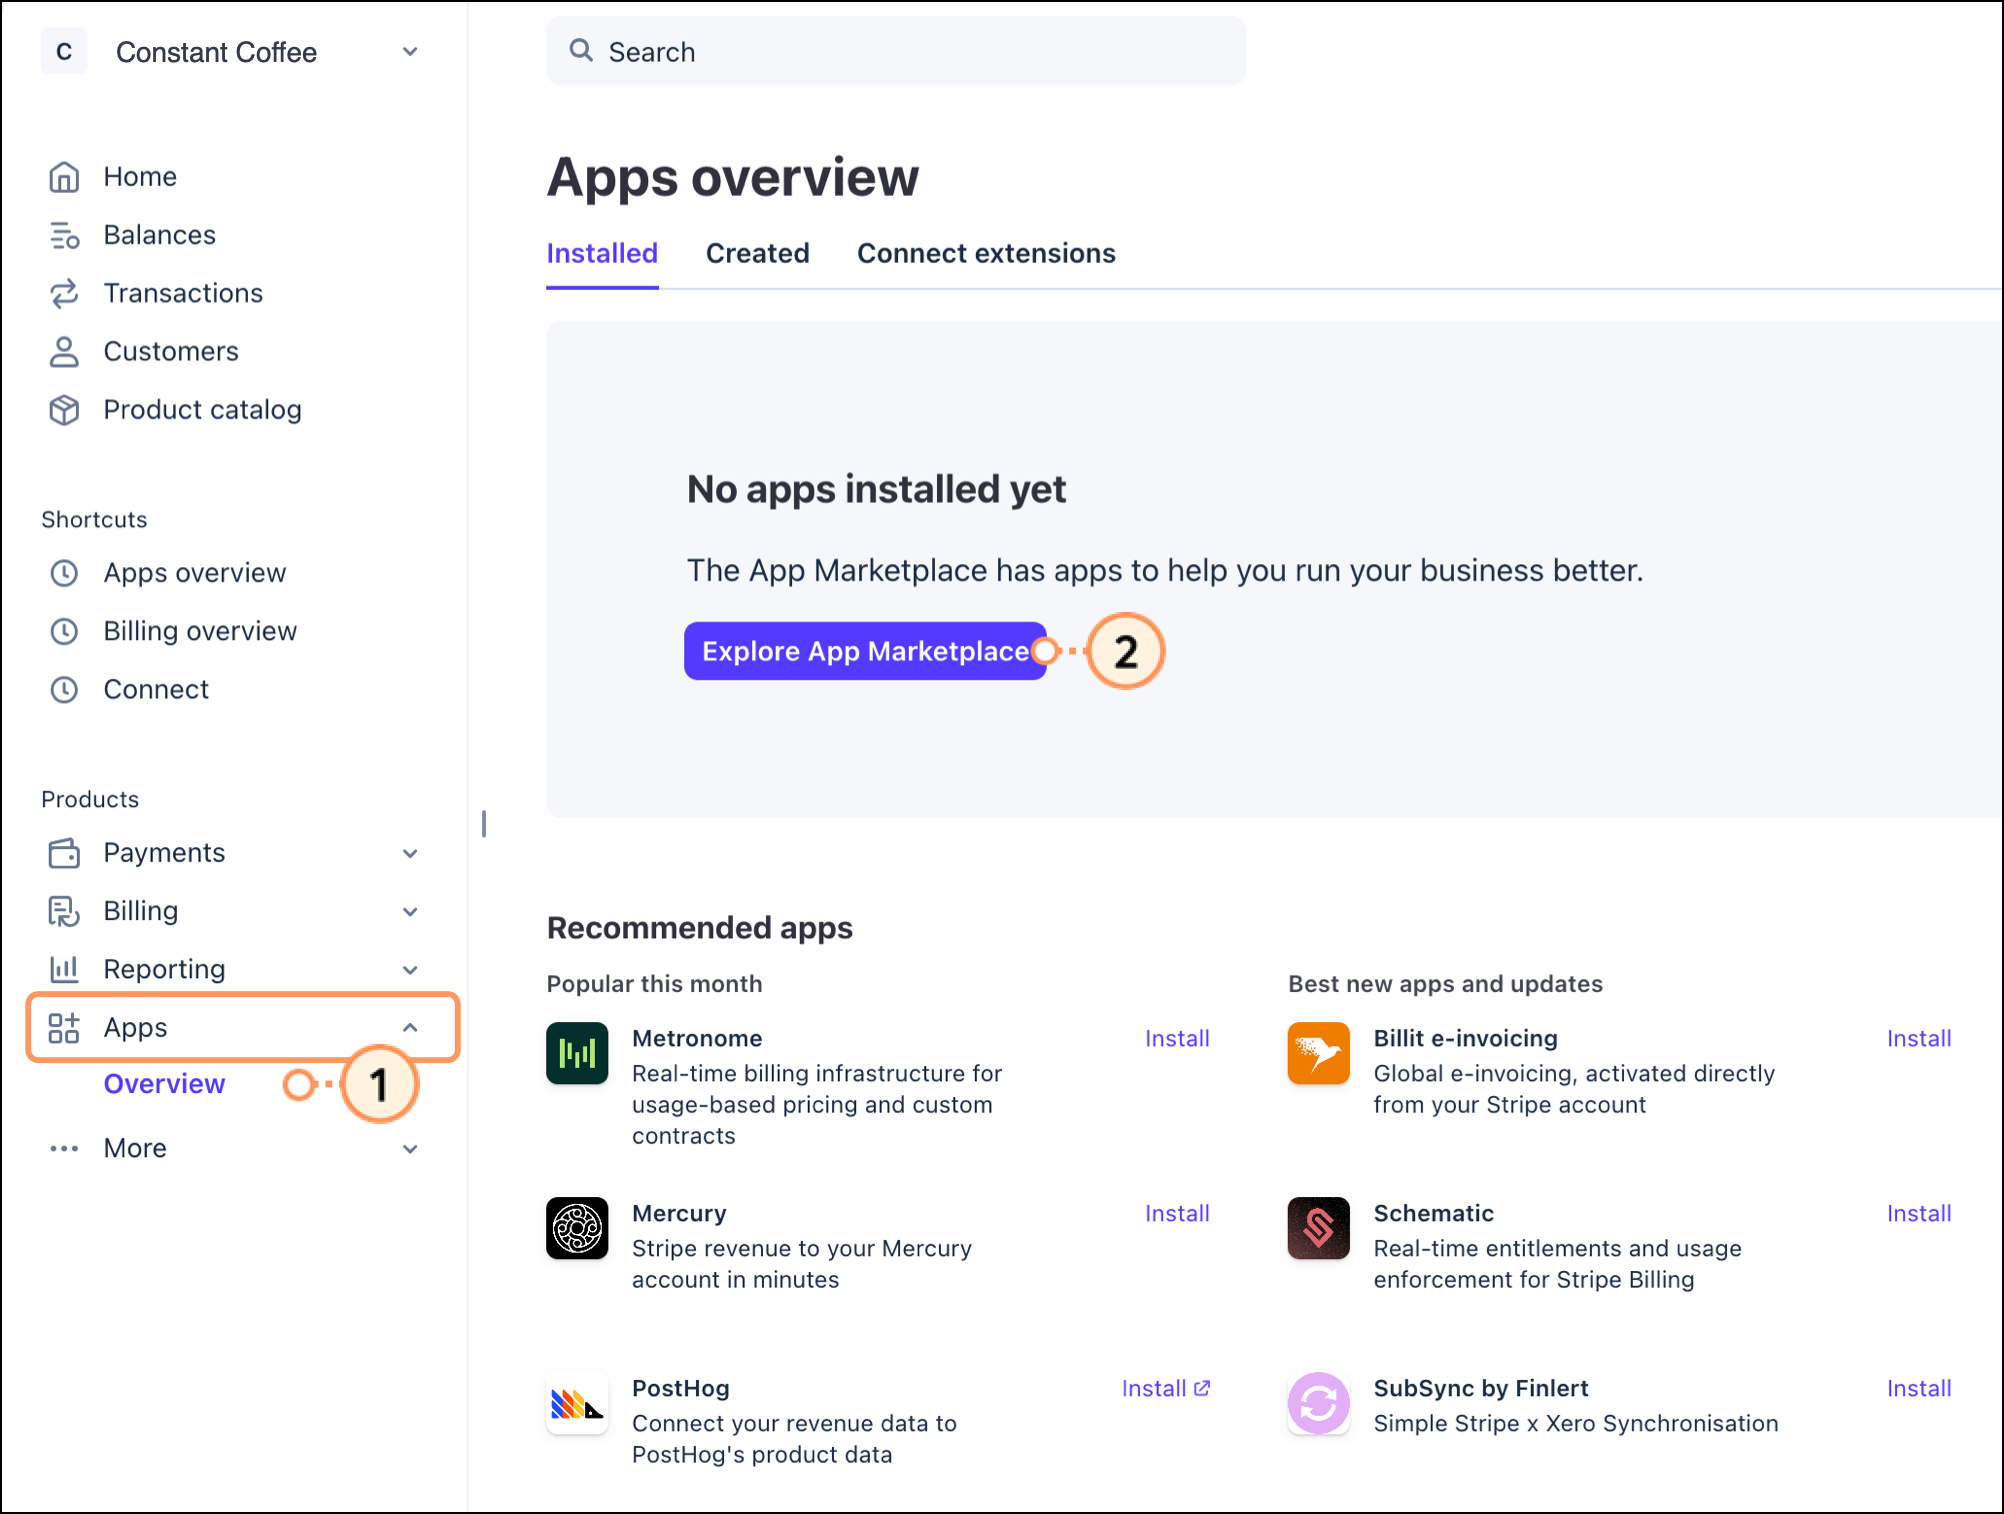Viewport: 2004px width, 1514px height.
Task: Expand the Reporting section chevron
Action: point(410,970)
